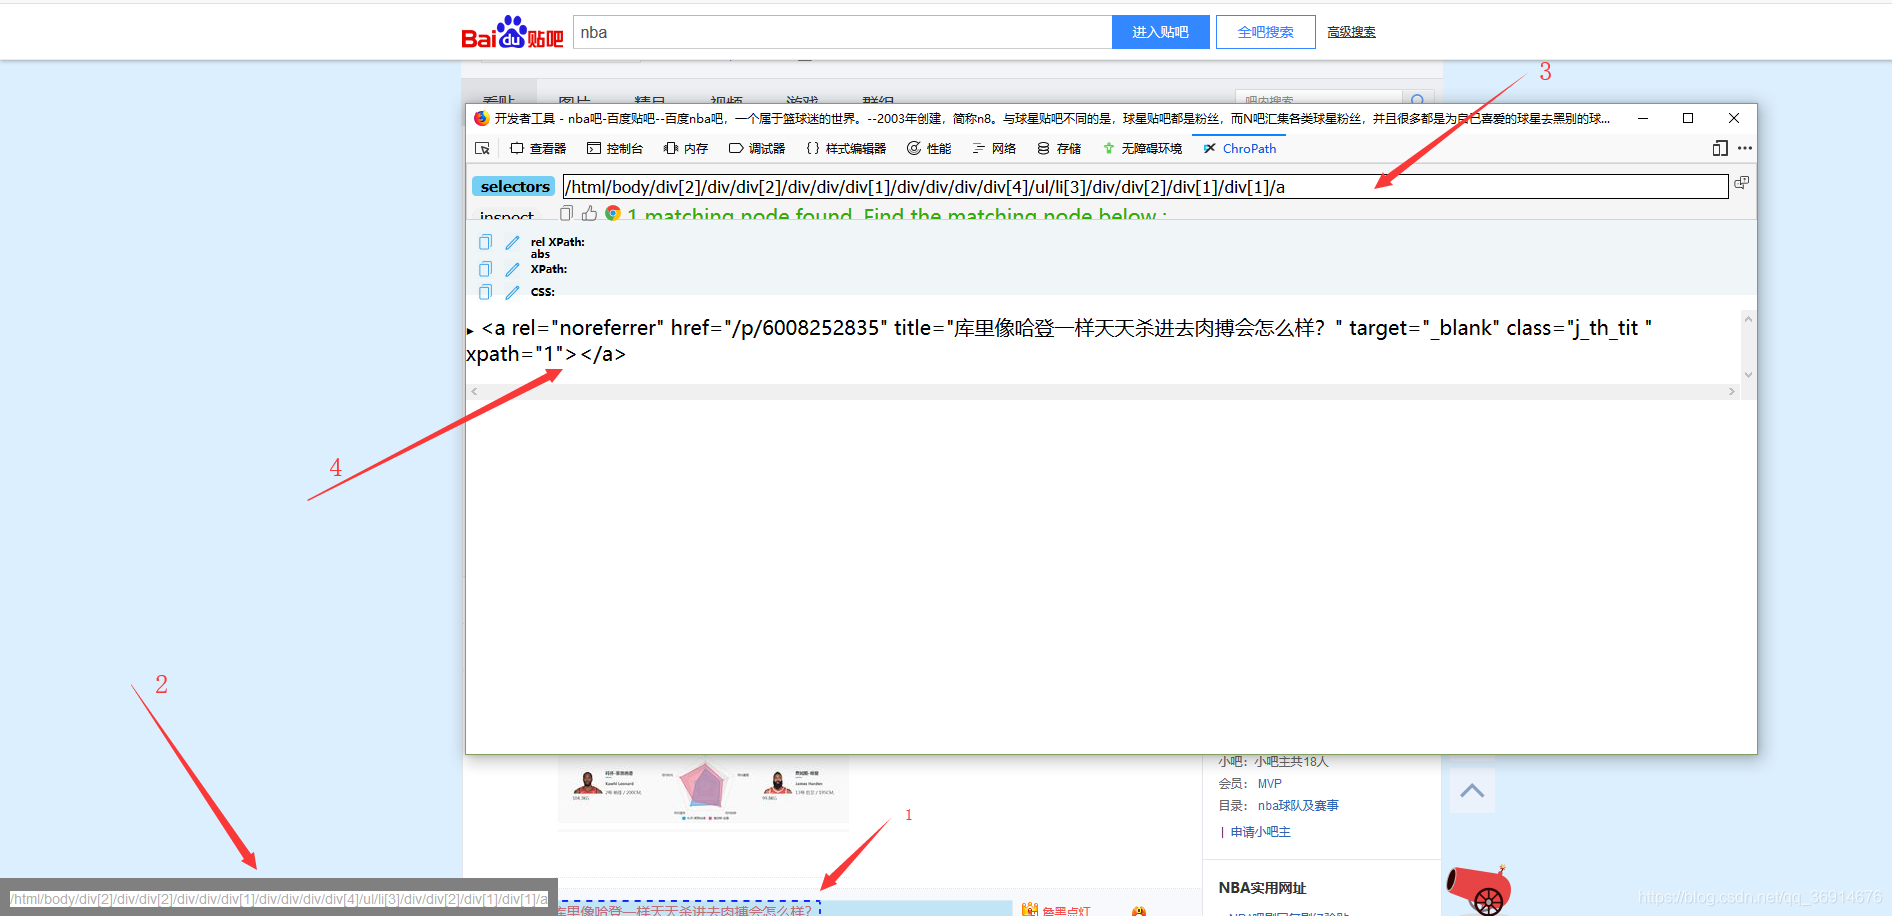
Task: Click the thumbs-up icon in ChroPath
Action: click(x=589, y=213)
